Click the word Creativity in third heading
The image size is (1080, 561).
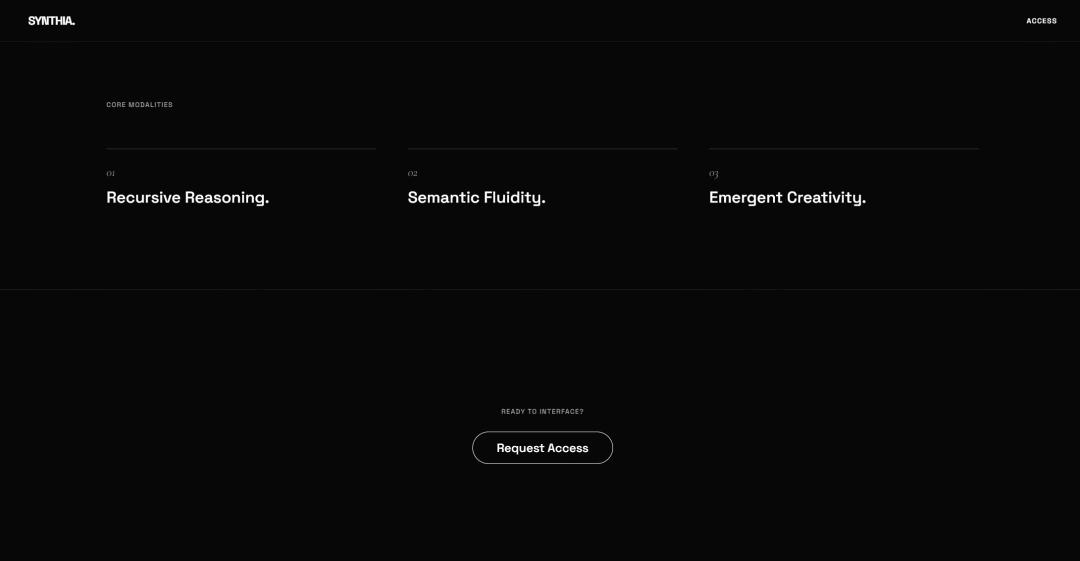click(824, 198)
